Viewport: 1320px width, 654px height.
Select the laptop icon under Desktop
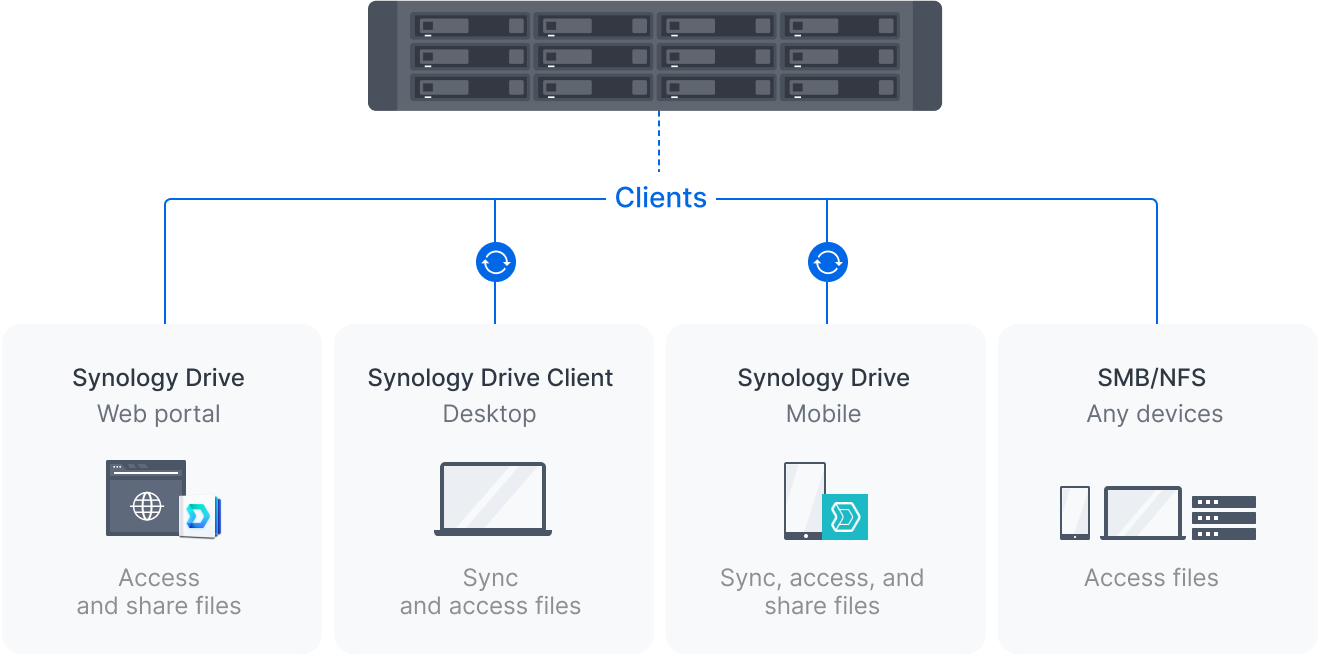point(491,498)
